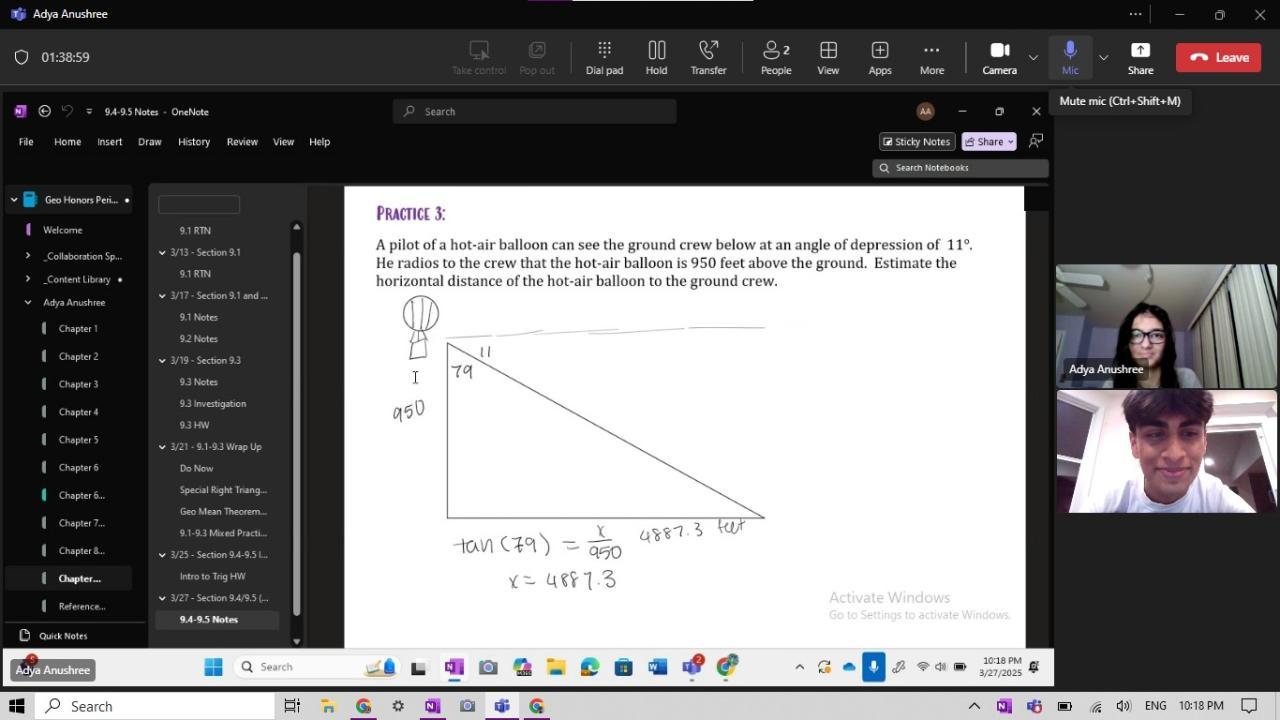Viewport: 1280px width, 720px height.
Task: Click the OneNote back arrow
Action: pyautogui.click(x=44, y=111)
